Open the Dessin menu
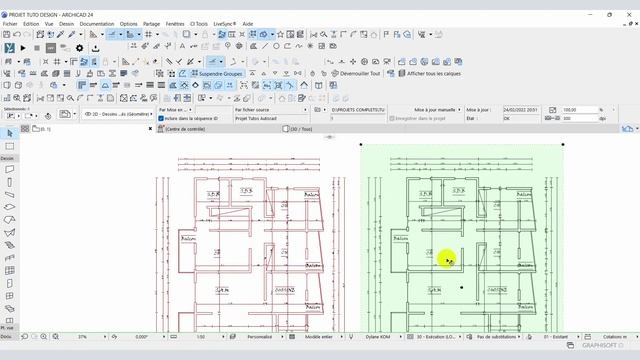640x360 pixels. pos(66,24)
